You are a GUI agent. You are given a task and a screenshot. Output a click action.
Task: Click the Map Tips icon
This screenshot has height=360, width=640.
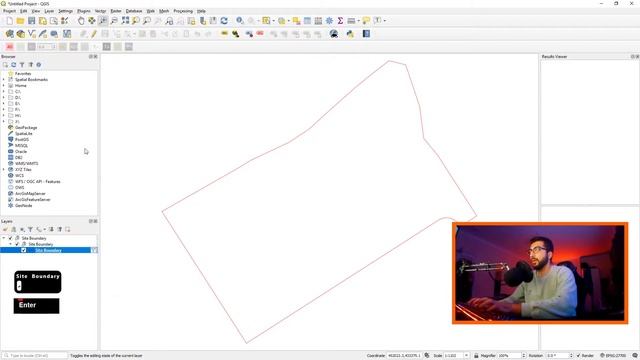click(x=366, y=21)
